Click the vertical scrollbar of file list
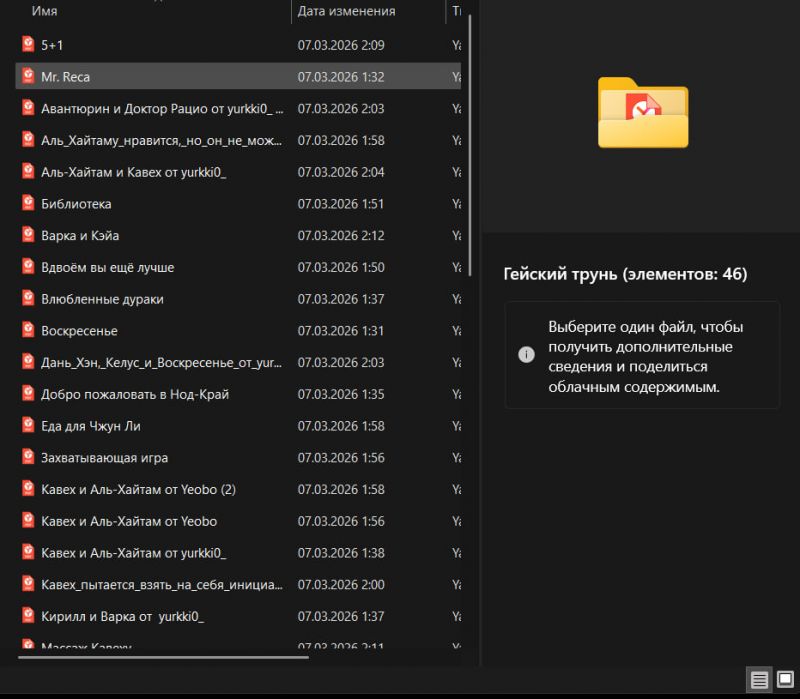Screen dimensions: 800x699 (470, 140)
